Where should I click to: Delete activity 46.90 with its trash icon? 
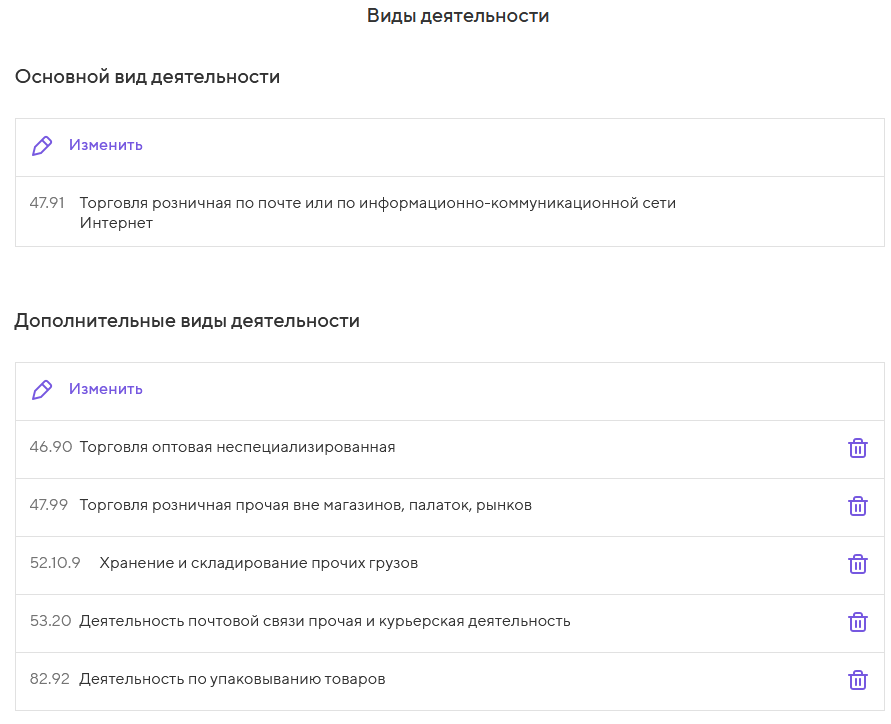pyautogui.click(x=857, y=448)
